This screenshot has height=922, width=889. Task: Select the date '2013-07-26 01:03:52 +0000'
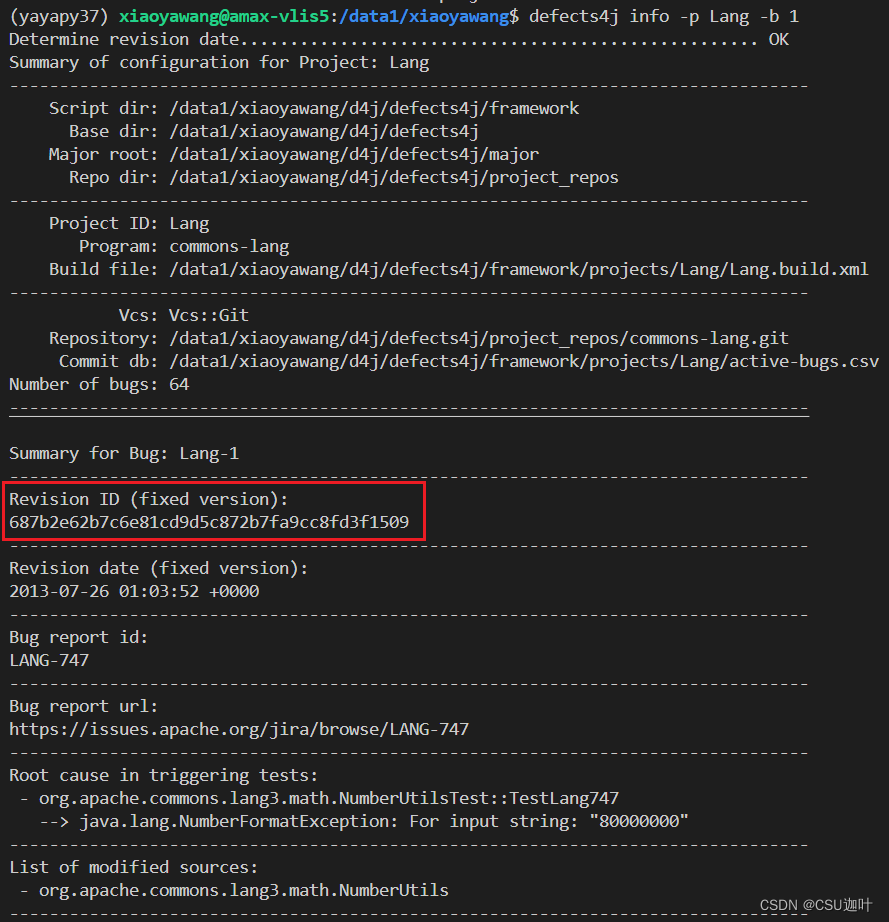tap(134, 591)
